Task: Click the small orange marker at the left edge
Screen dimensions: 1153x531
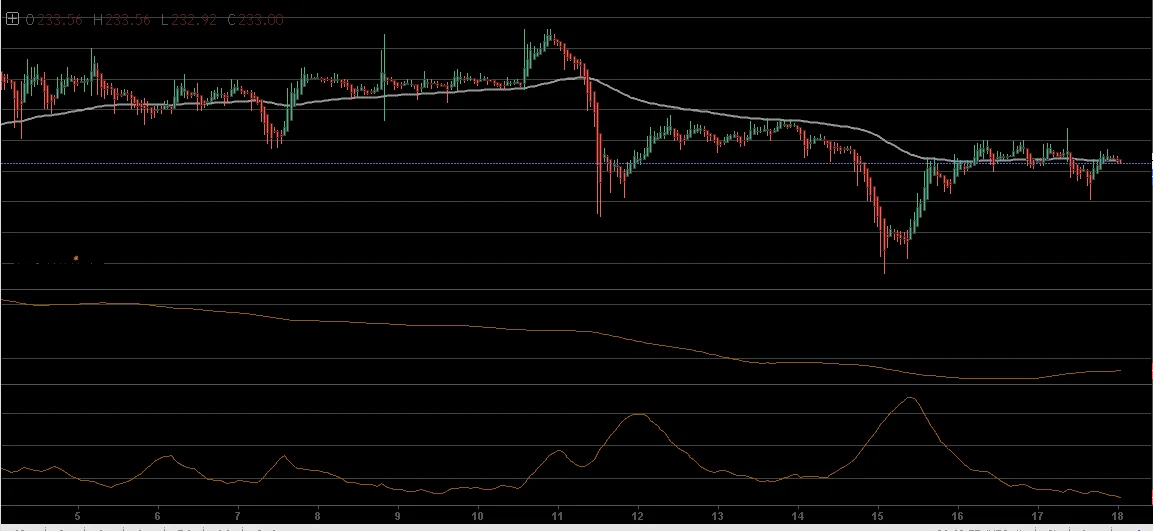Action: point(76,259)
